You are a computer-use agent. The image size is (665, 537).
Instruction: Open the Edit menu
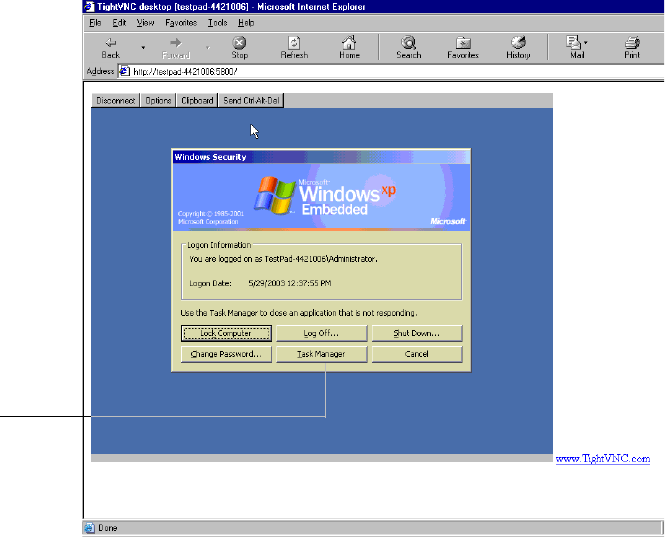click(x=119, y=23)
